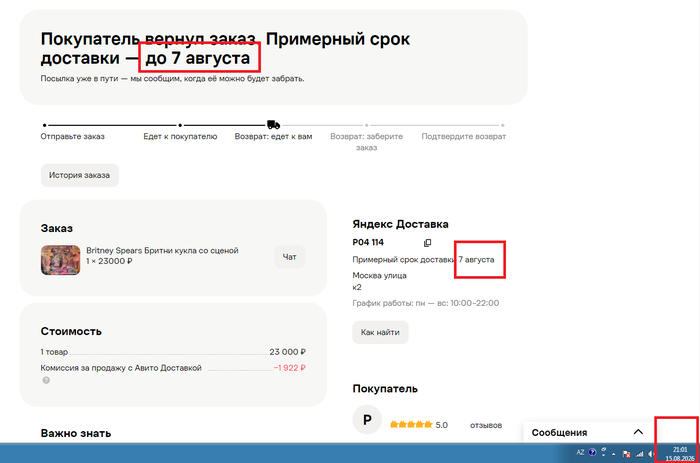Click the 23 000 ₽ item cost
Viewport: 700px width, 463px height.
click(x=288, y=352)
